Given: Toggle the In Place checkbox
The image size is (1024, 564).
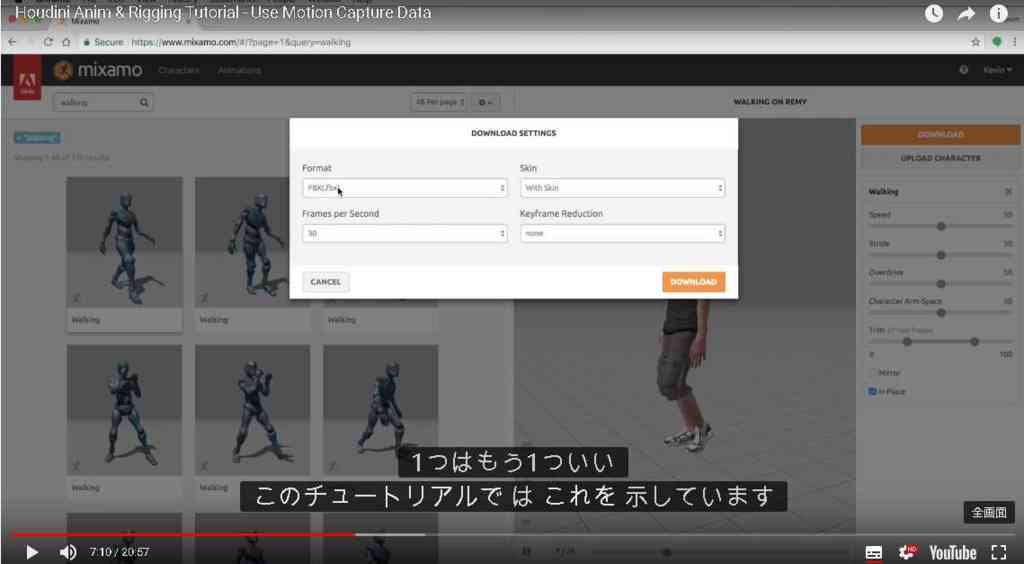Looking at the screenshot, I should coord(872,392).
